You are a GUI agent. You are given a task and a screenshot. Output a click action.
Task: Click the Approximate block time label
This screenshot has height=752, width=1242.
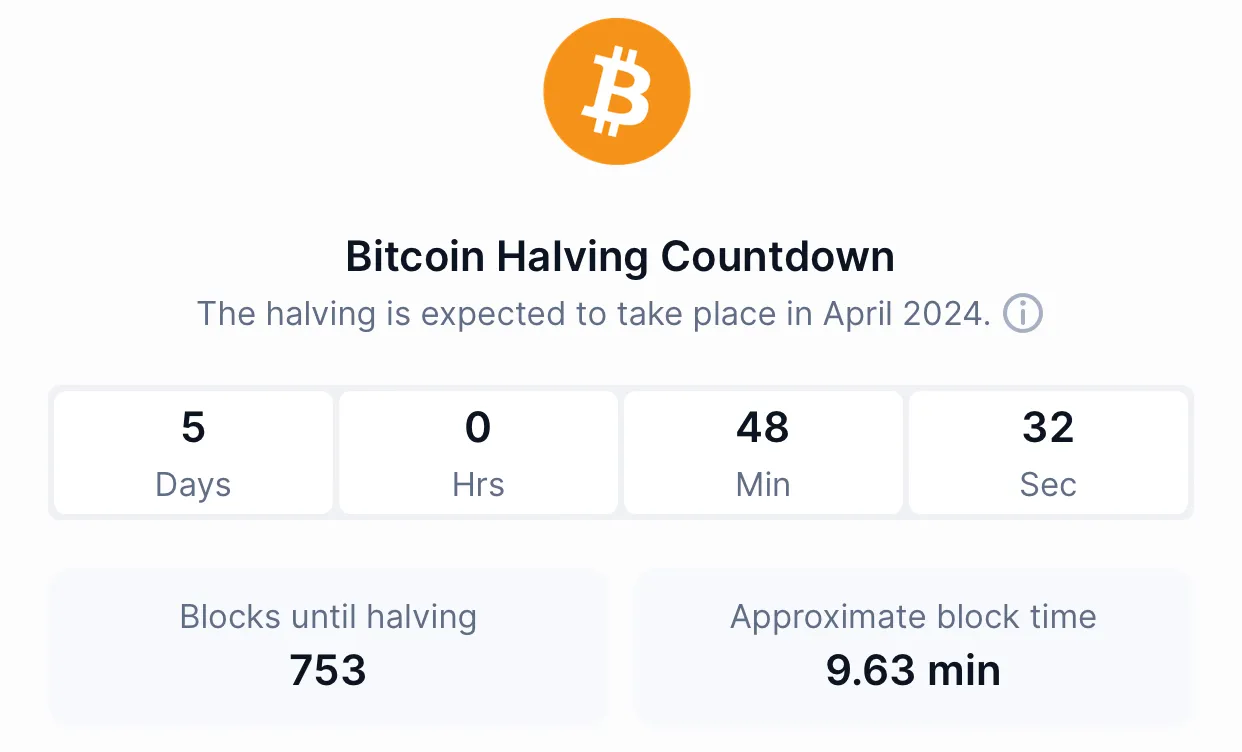pyautogui.click(x=913, y=617)
